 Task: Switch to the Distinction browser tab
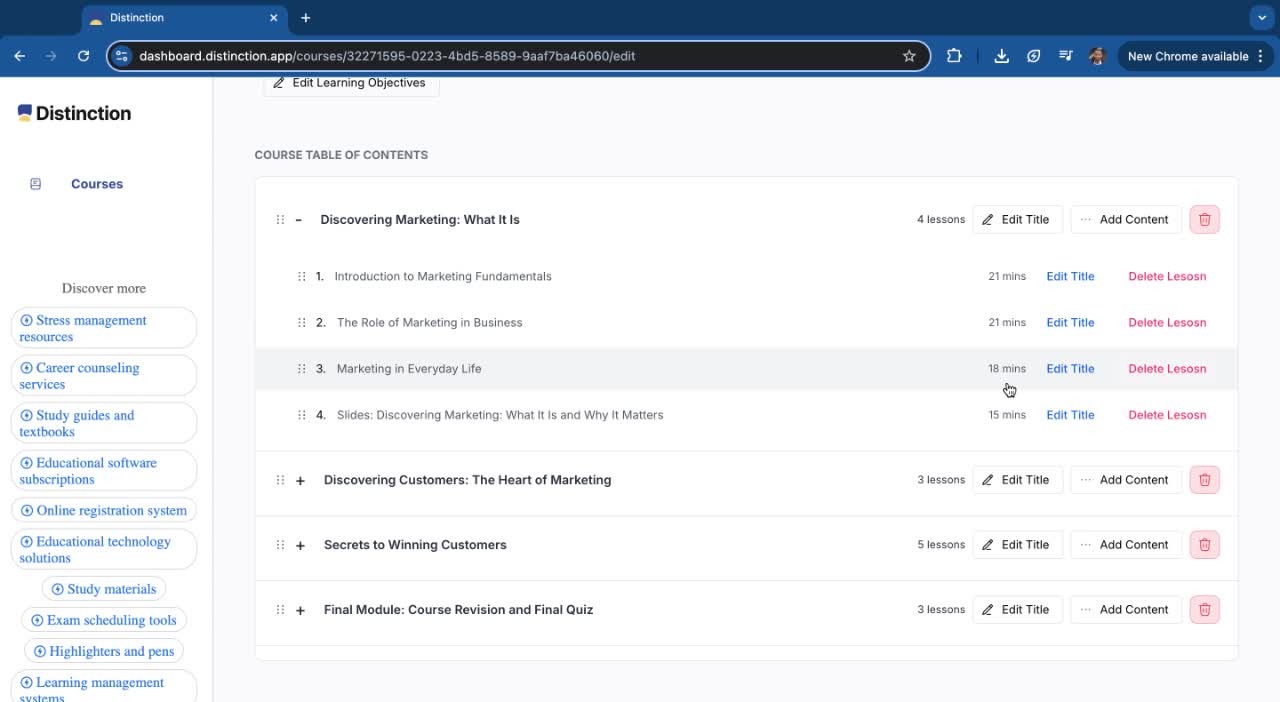point(180,18)
